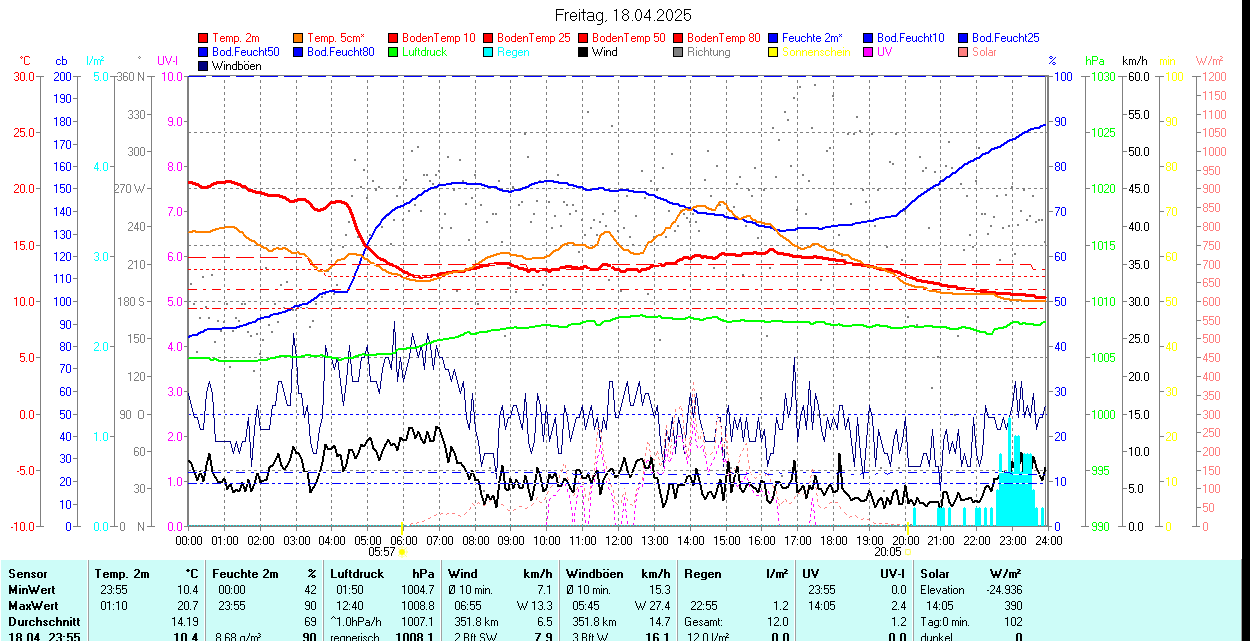Click the chart title Freitag, 18.04.2025
This screenshot has height=641, width=1250.
(623, 16)
